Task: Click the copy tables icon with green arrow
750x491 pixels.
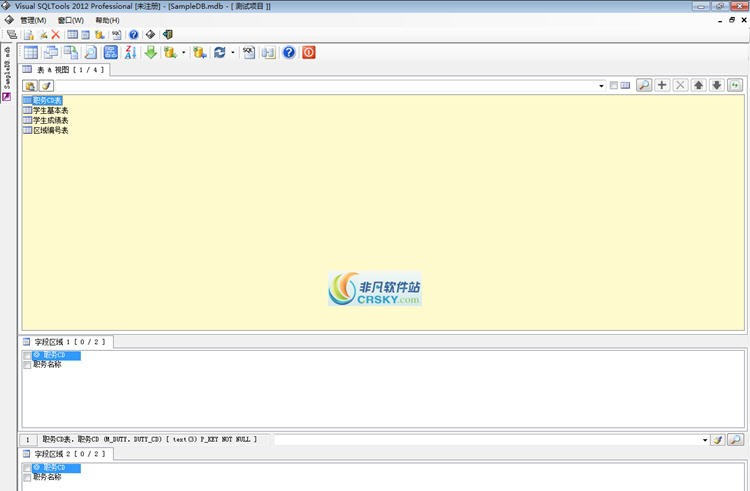Action: click(71, 53)
